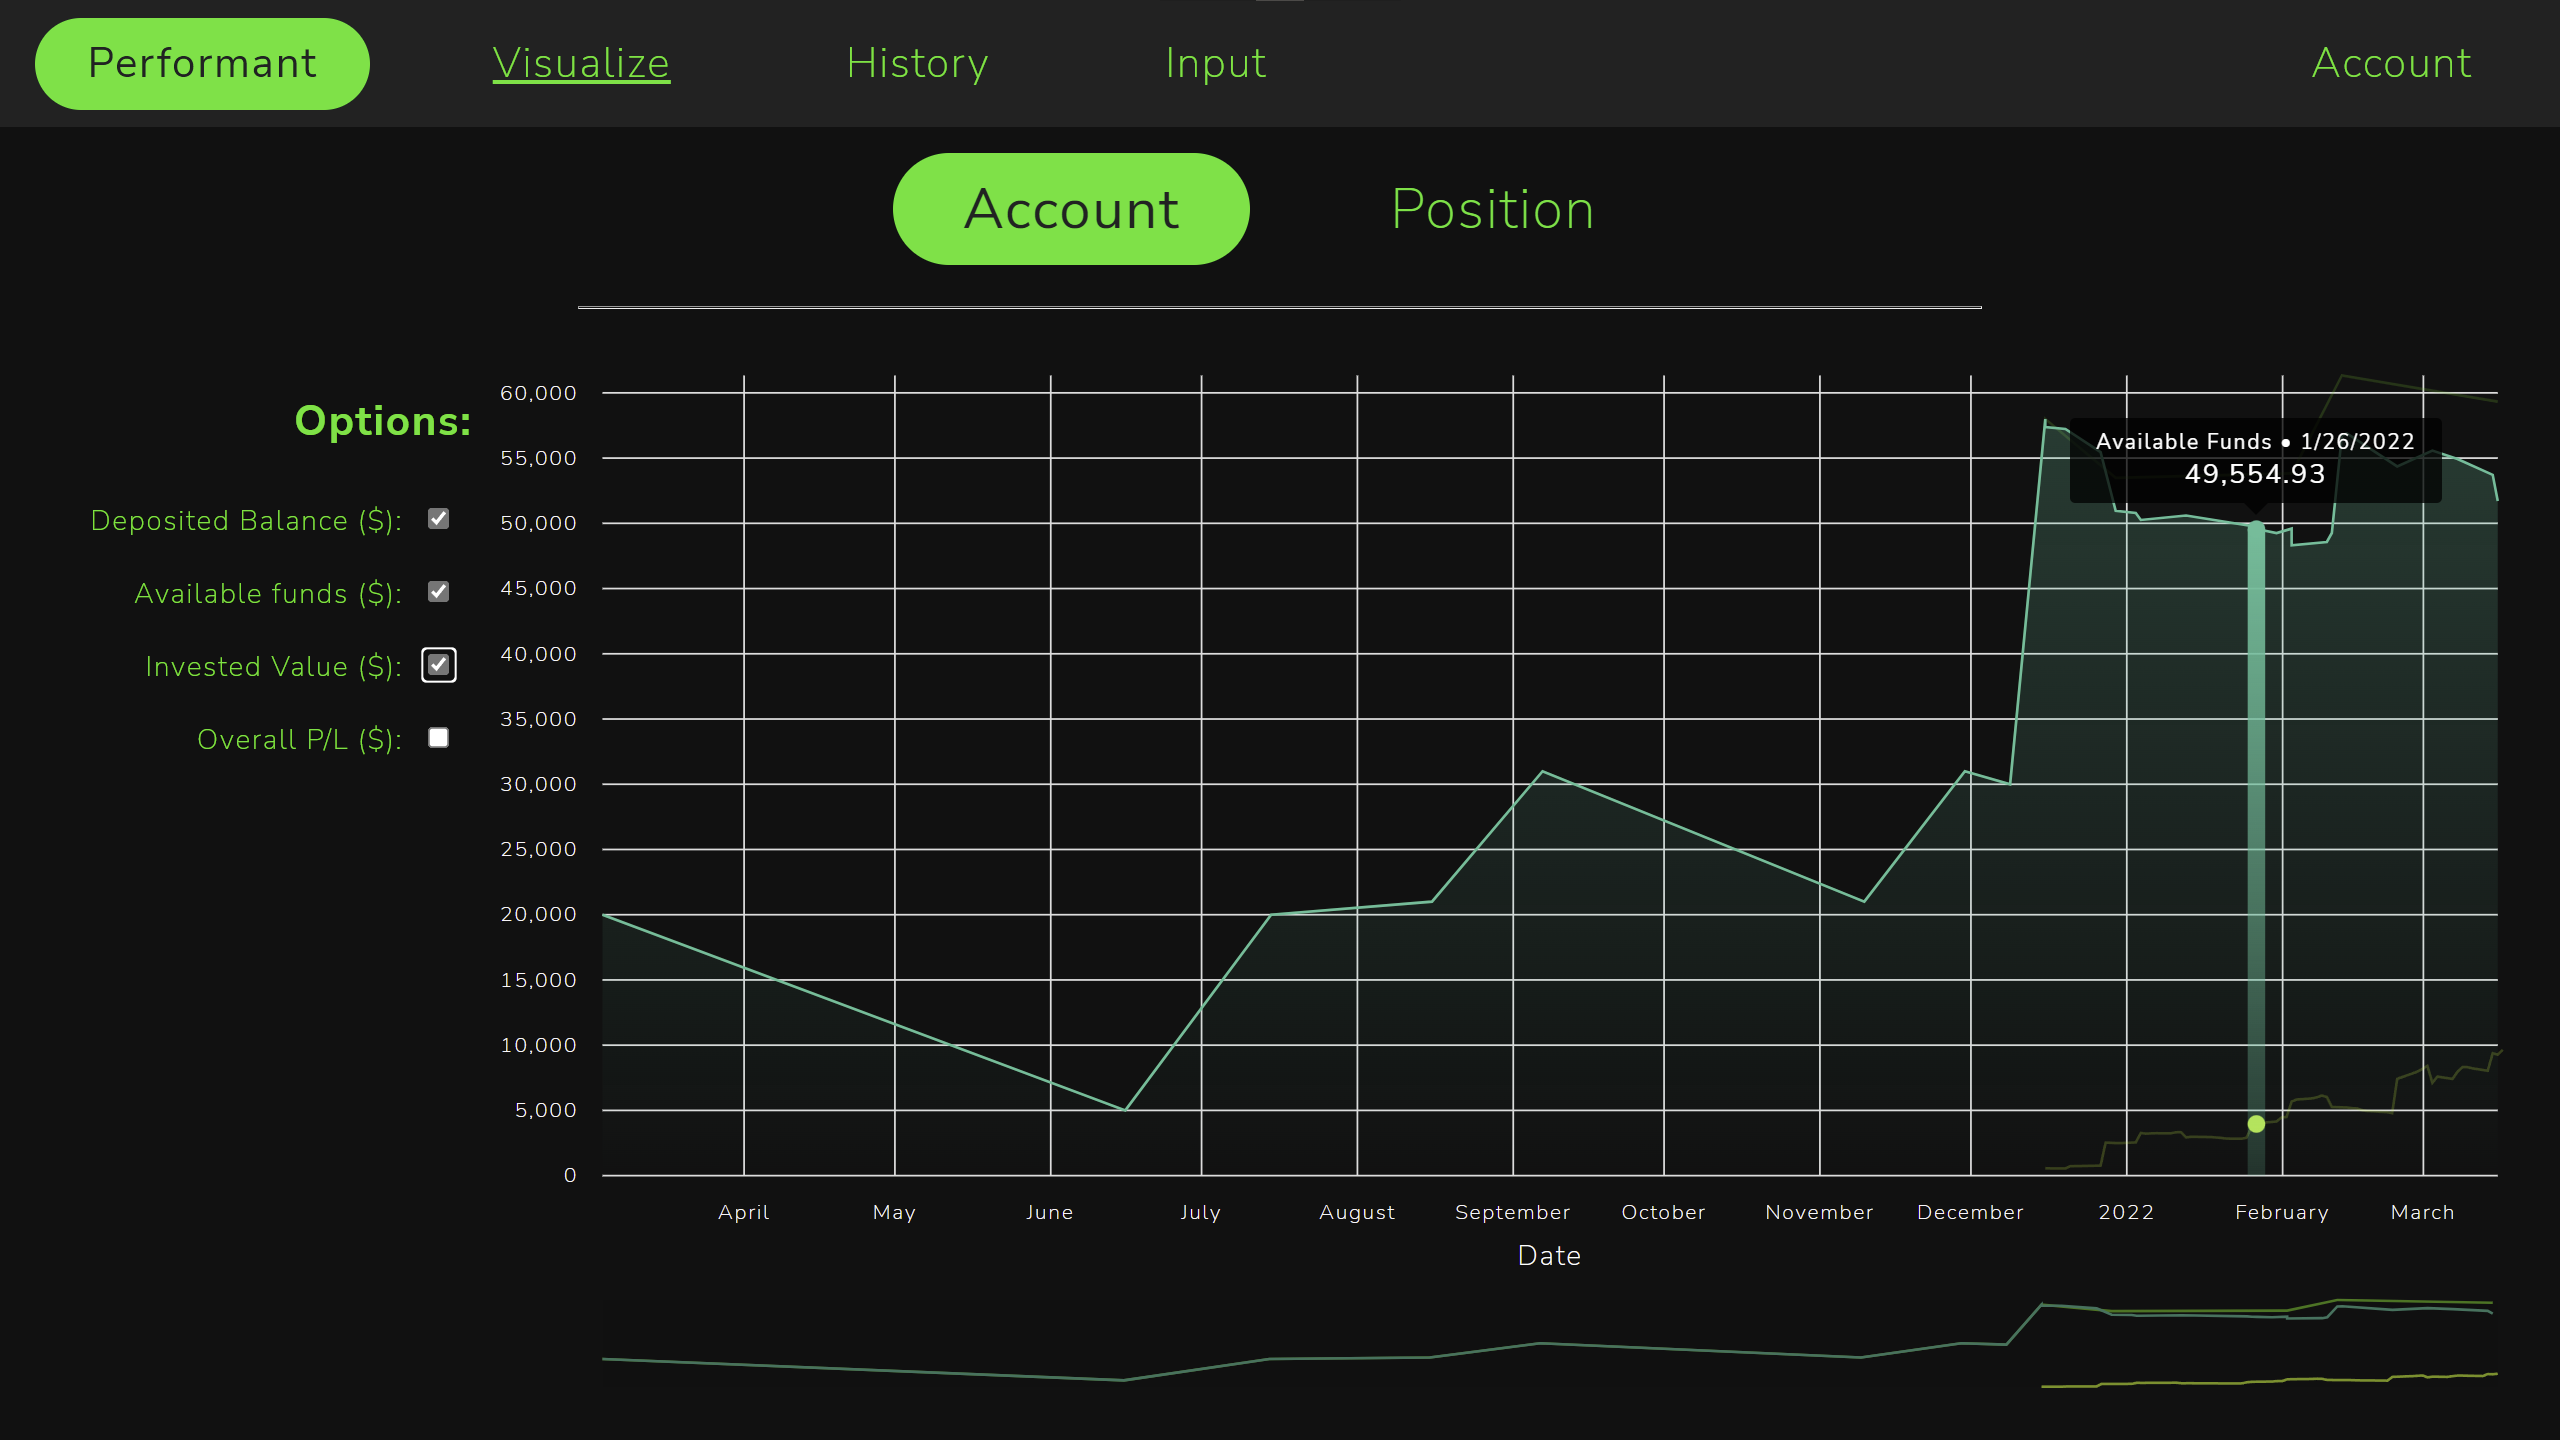Select the Account chart tab
This screenshot has height=1440, width=2560.
click(x=1071, y=209)
